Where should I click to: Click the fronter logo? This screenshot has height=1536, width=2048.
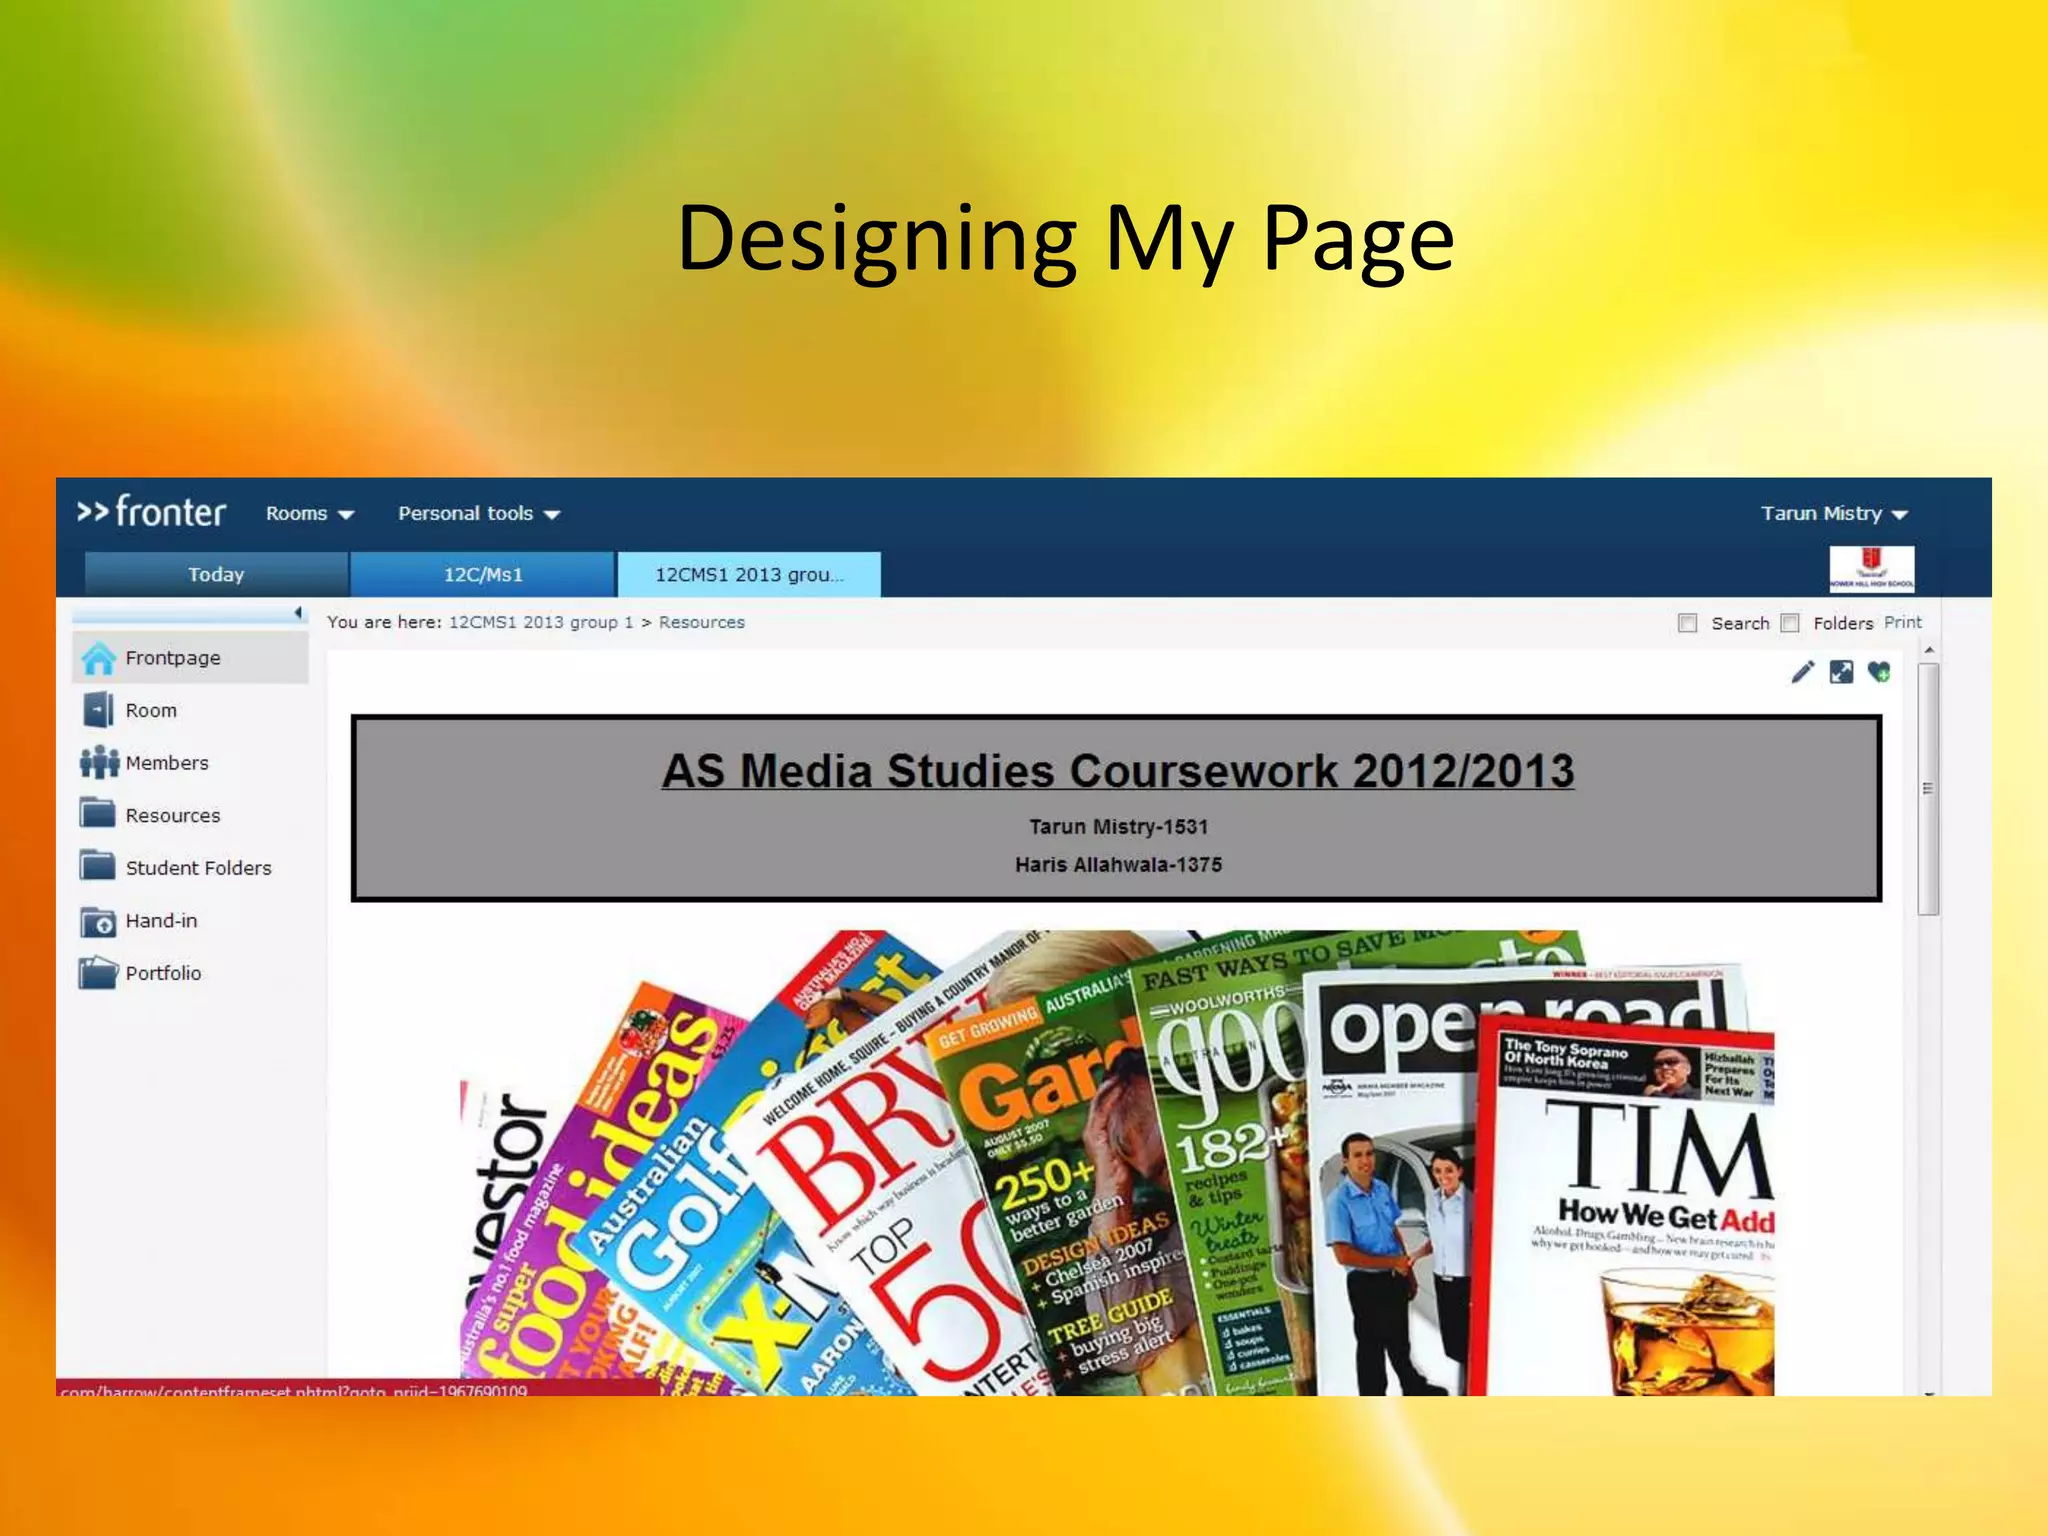pos(152,512)
